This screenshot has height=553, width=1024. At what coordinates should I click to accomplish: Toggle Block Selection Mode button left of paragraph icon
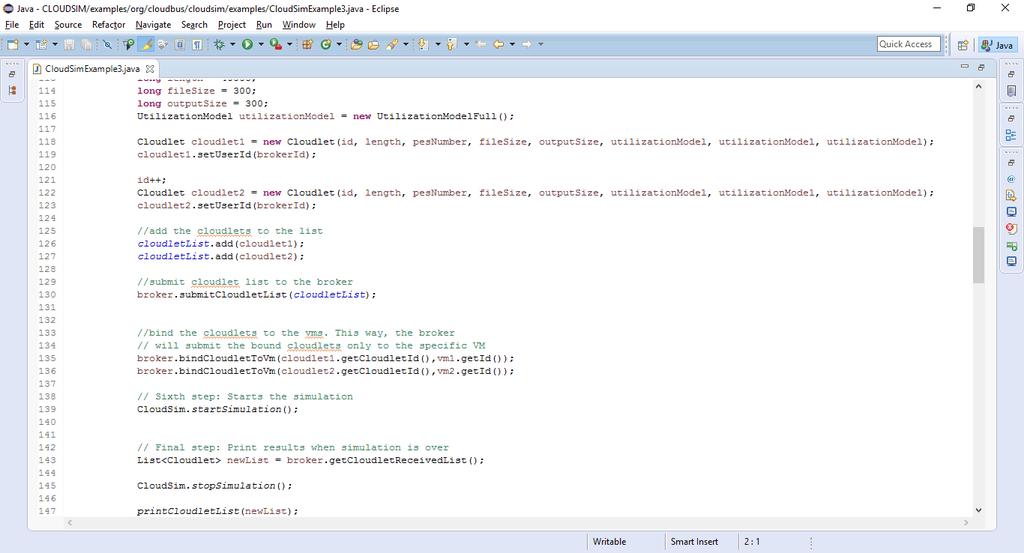tap(180, 44)
